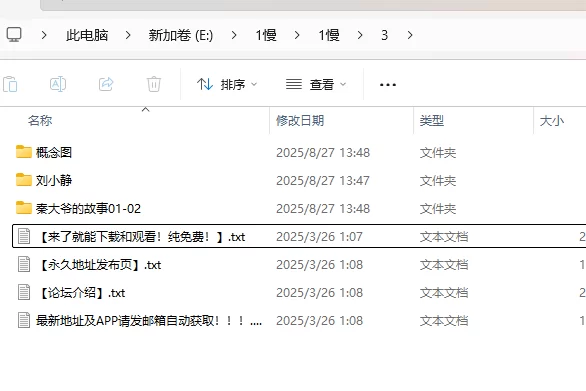
Task: Open the three-dot more options menu
Action: 388,85
